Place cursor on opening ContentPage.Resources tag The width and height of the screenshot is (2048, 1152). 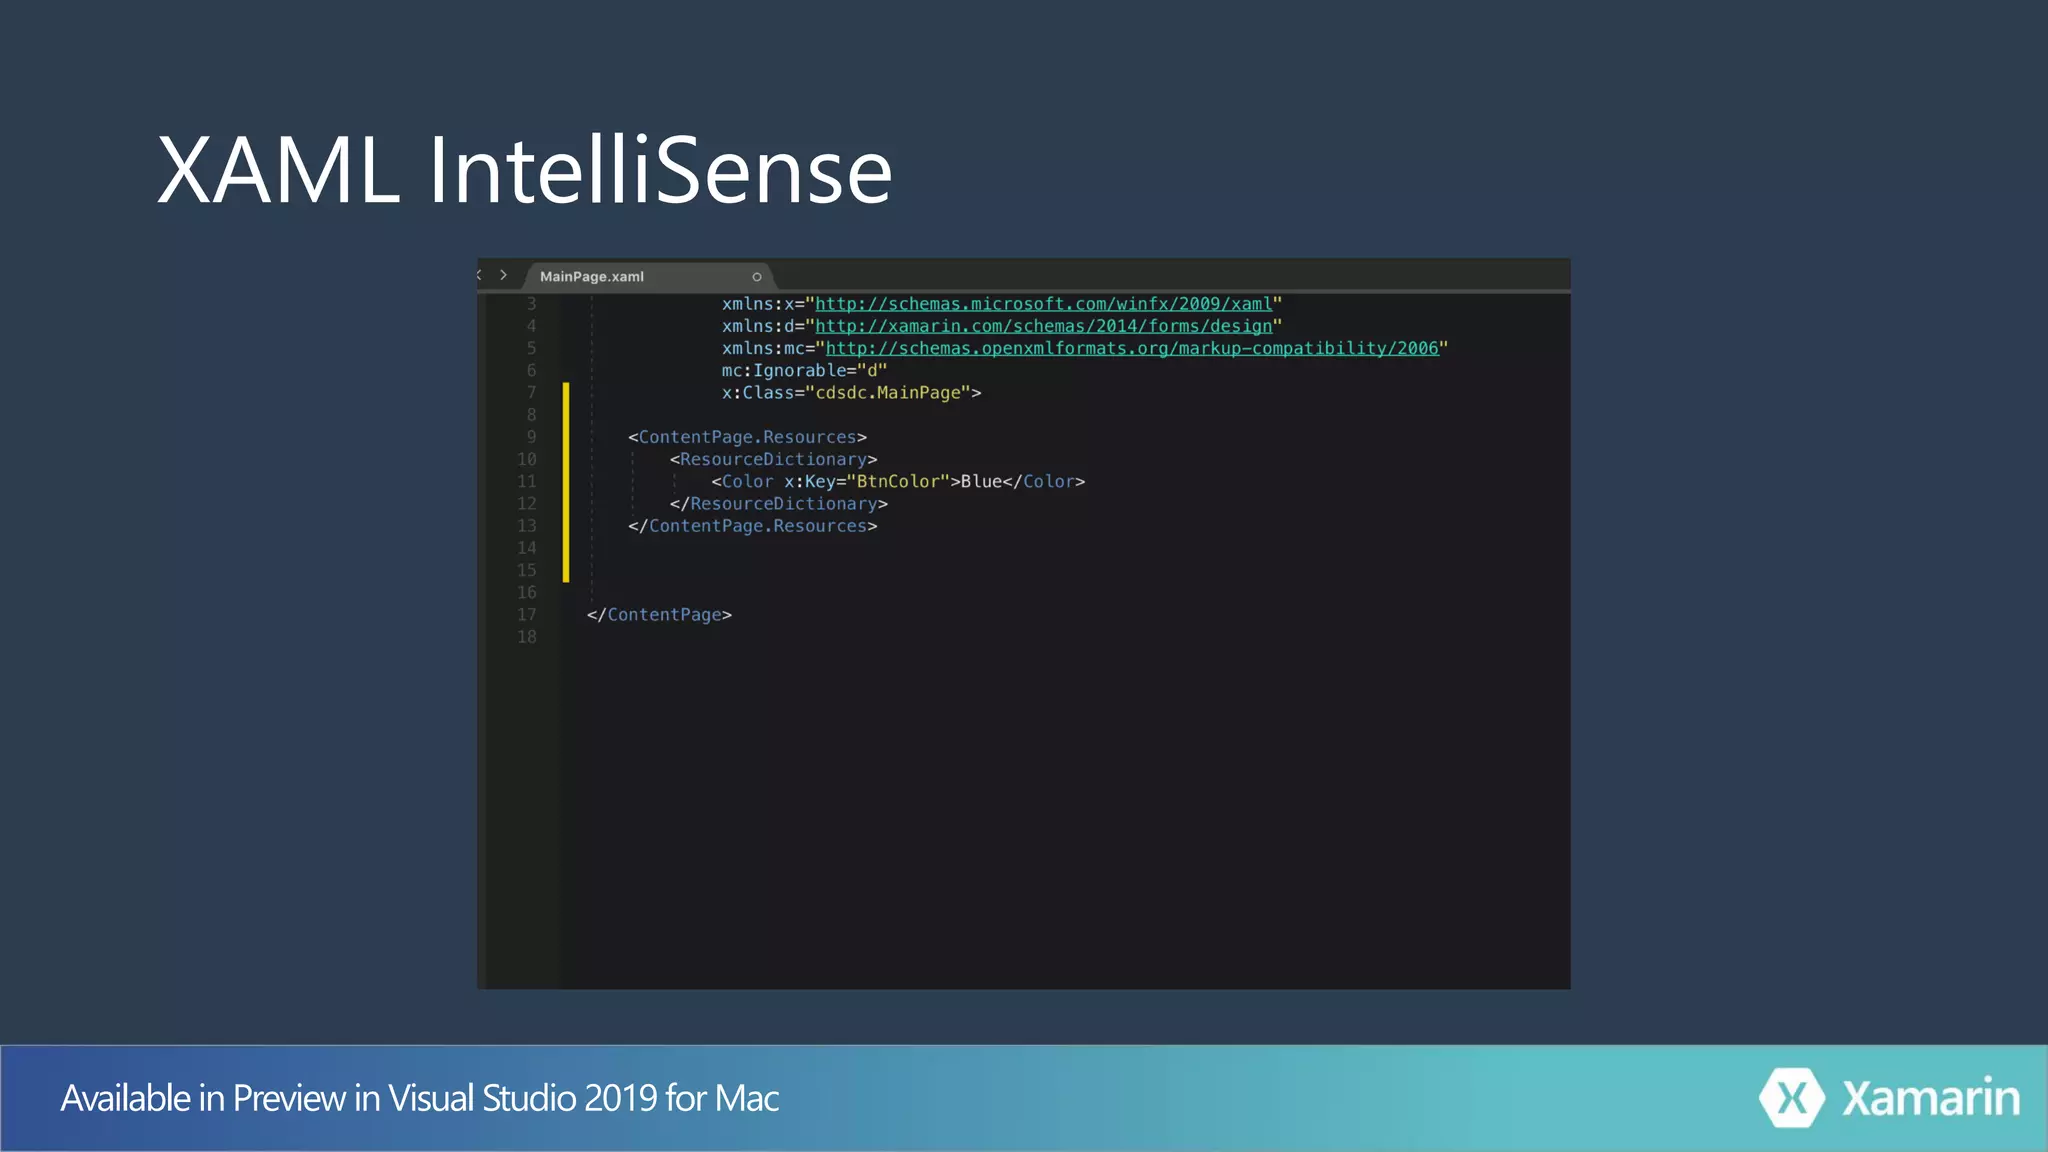(747, 437)
